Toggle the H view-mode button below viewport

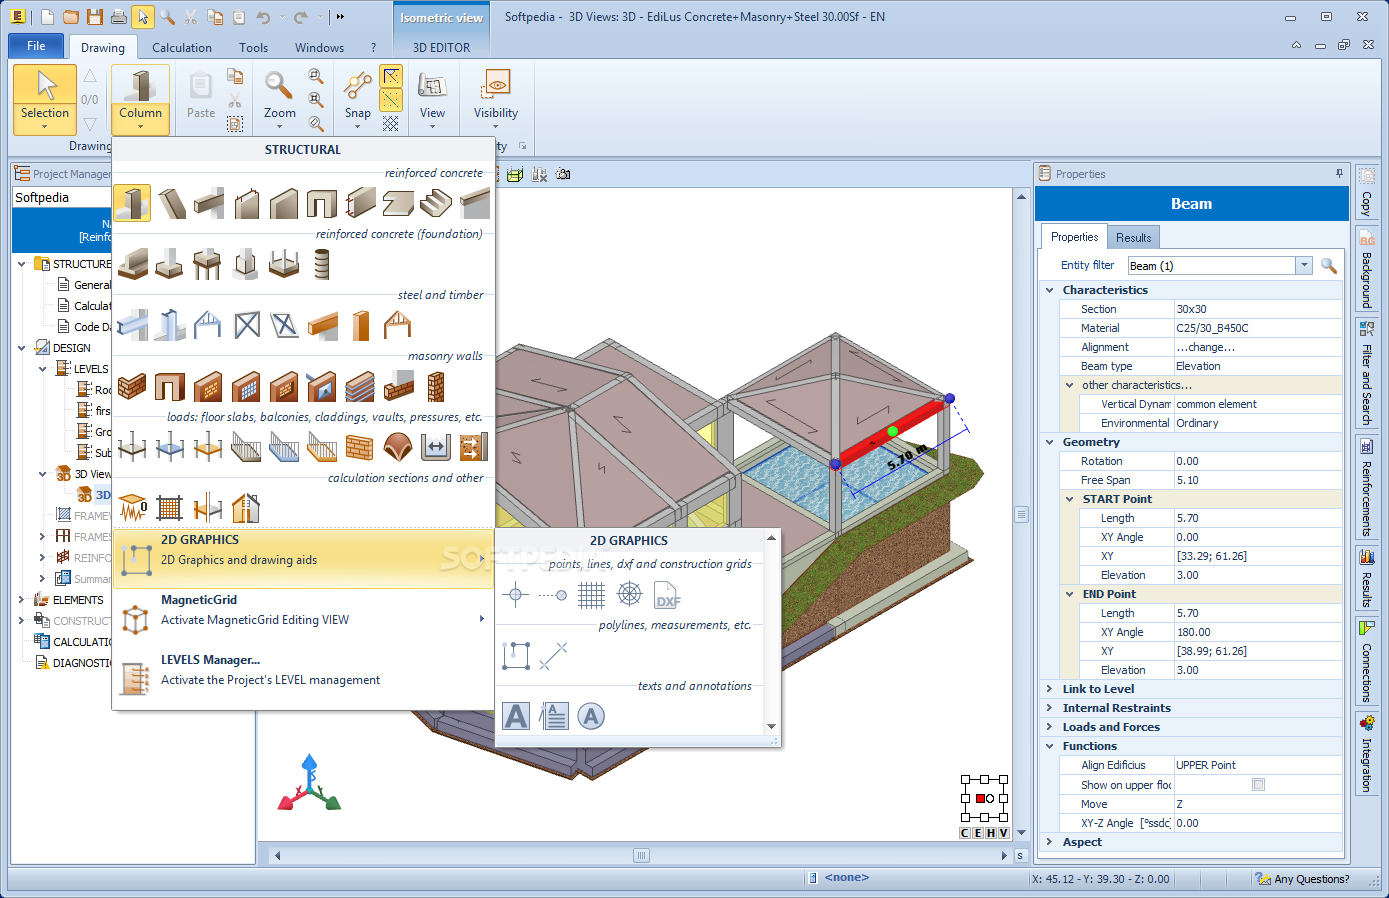(x=991, y=833)
